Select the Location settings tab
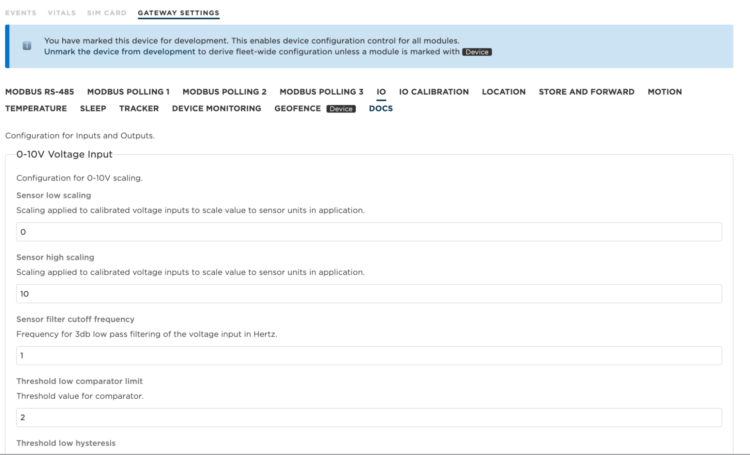 point(503,92)
